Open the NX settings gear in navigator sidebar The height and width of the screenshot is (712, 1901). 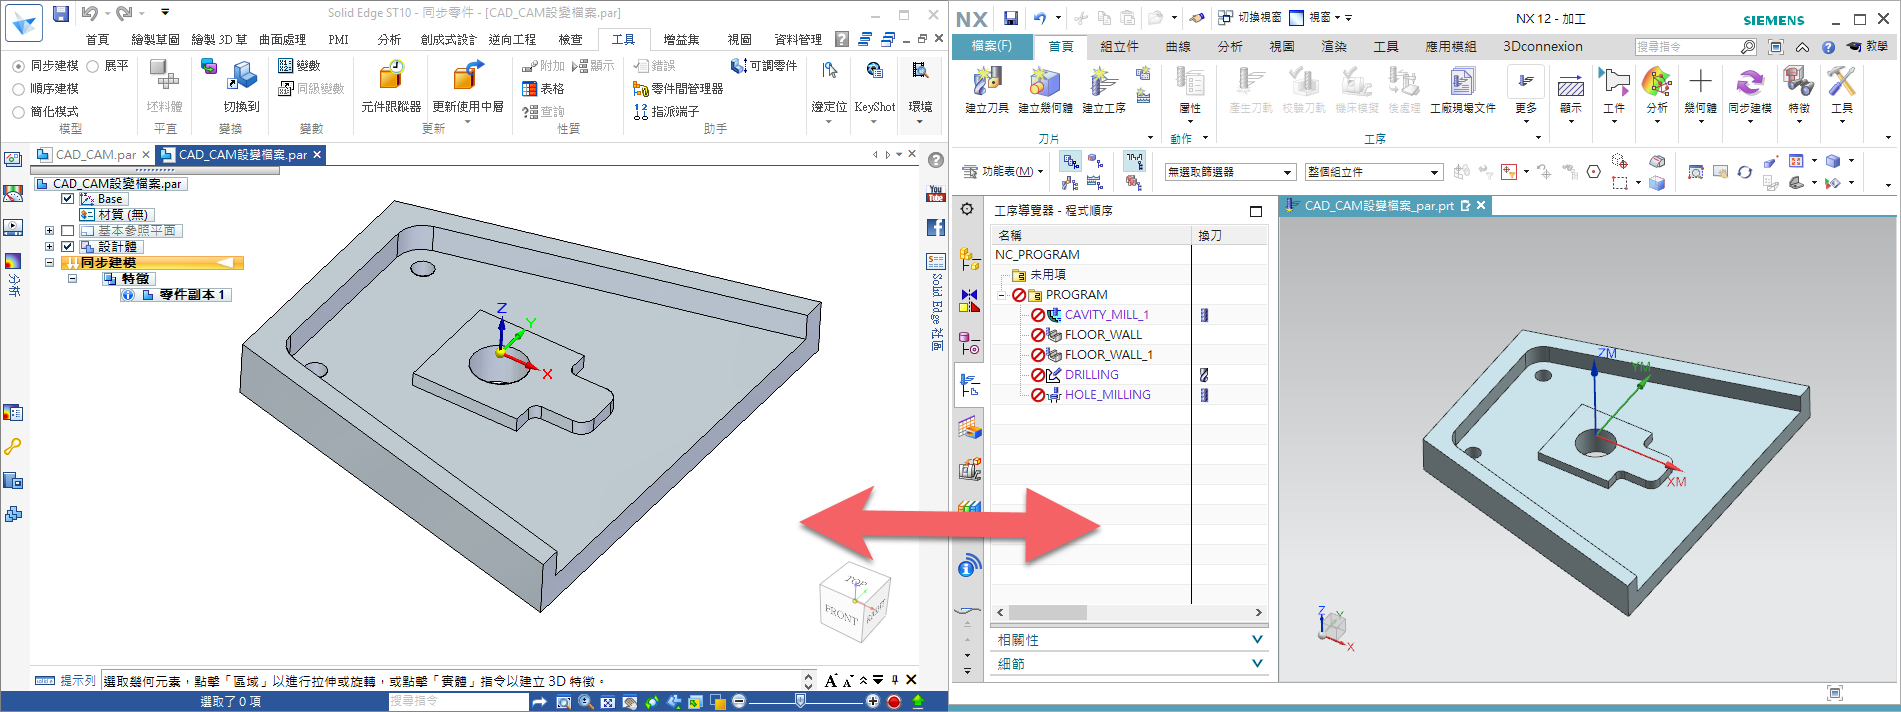[x=967, y=209]
